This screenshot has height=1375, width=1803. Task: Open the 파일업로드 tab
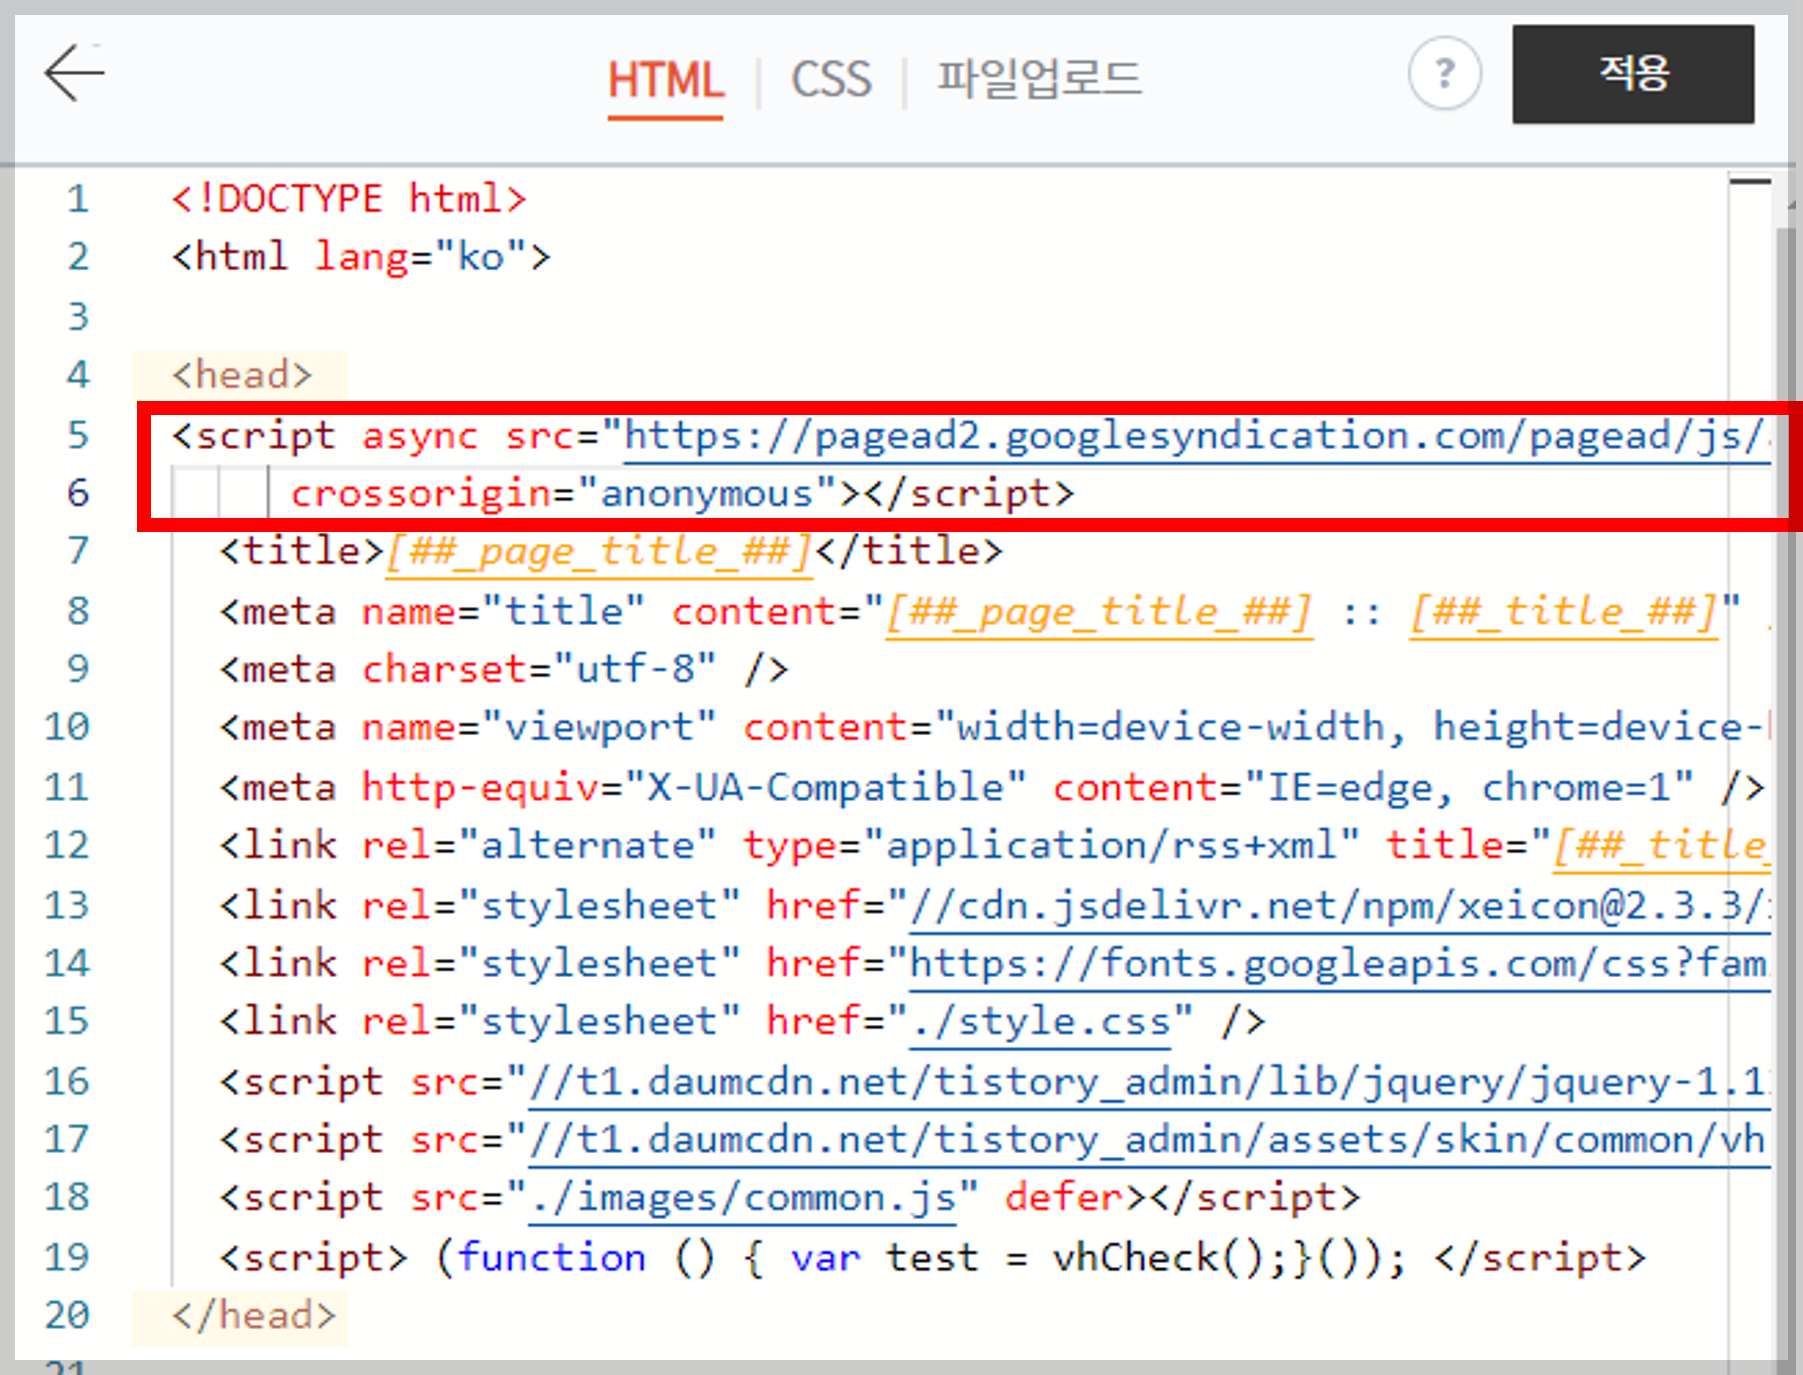[x=1038, y=80]
